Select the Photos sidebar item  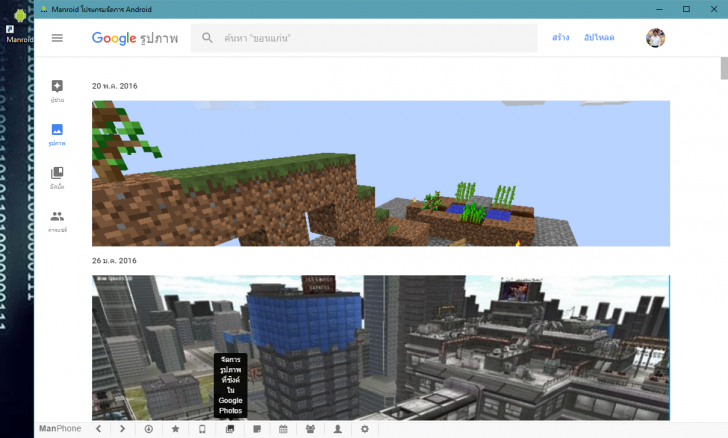click(x=57, y=135)
